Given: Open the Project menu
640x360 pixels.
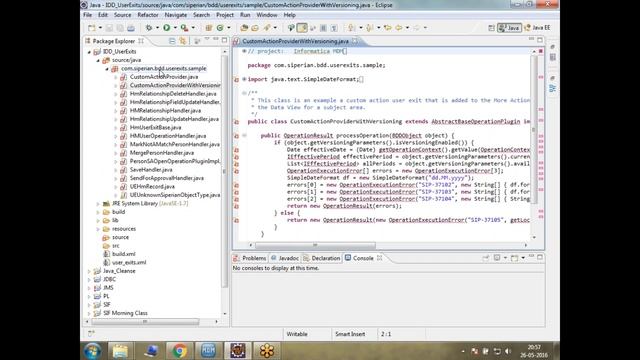Looking at the screenshot, I should (225, 15).
